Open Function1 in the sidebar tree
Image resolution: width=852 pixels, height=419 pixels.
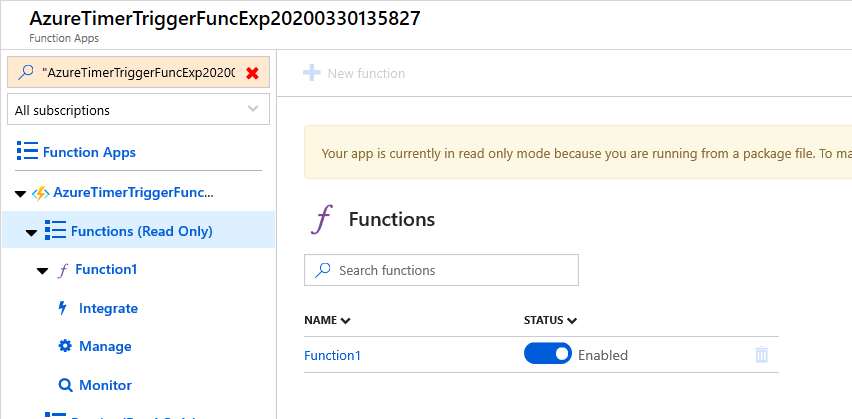tap(106, 269)
